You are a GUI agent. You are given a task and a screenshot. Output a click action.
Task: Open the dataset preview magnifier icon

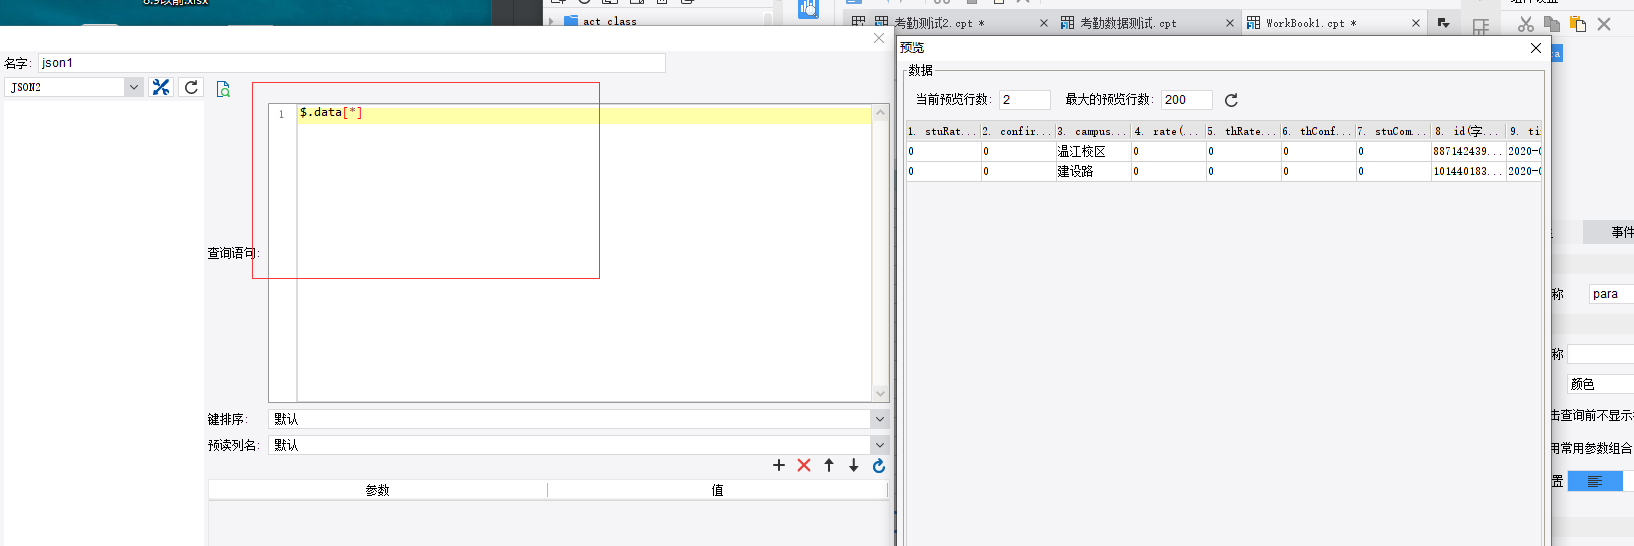pyautogui.click(x=223, y=89)
